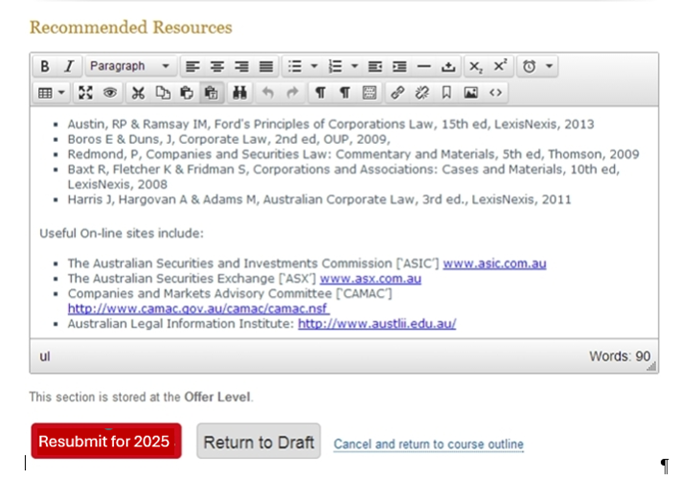
Task: Open numbered list style dropdown arrow
Action: click(x=354, y=66)
